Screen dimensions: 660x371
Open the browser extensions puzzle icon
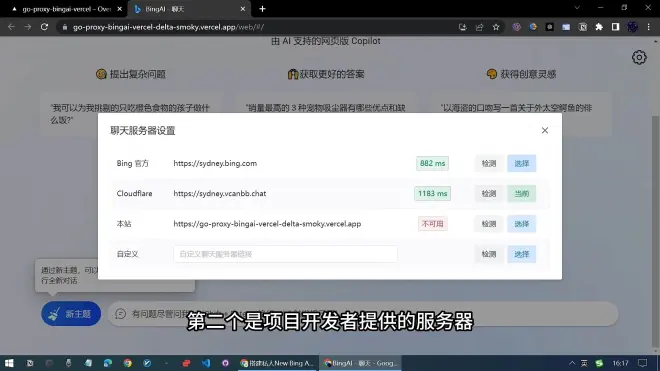pyautogui.click(x=599, y=27)
